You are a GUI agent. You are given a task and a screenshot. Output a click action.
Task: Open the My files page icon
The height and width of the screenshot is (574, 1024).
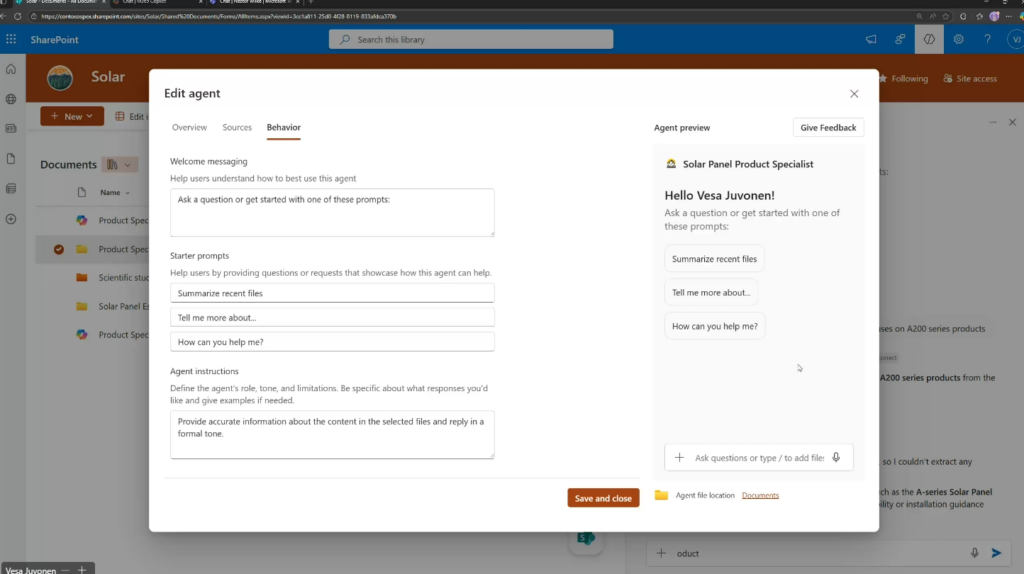coord(11,159)
